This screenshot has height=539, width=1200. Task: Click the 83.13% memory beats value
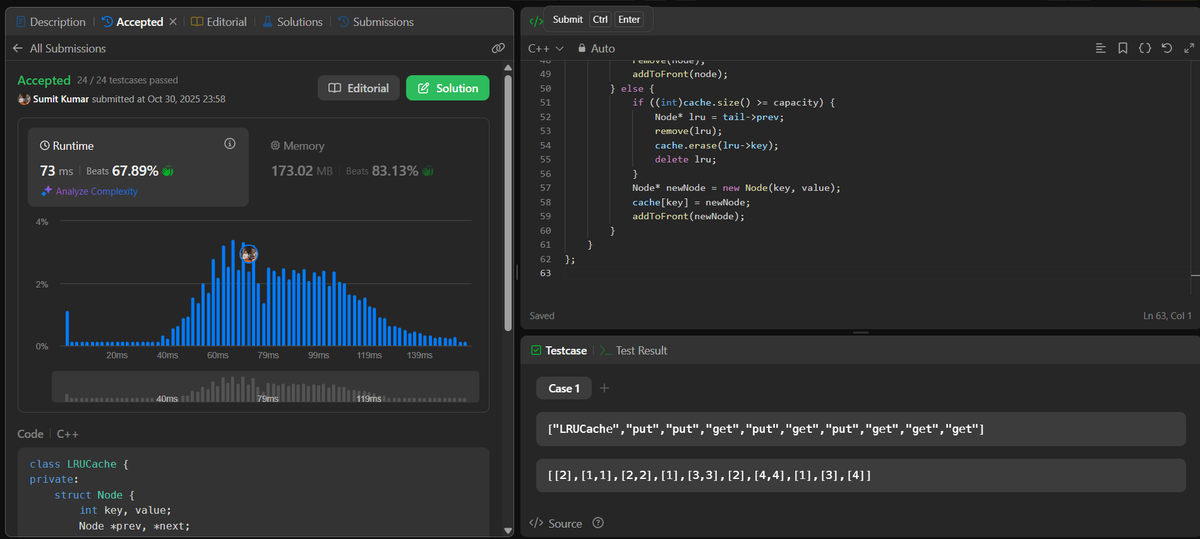pyautogui.click(x=394, y=171)
